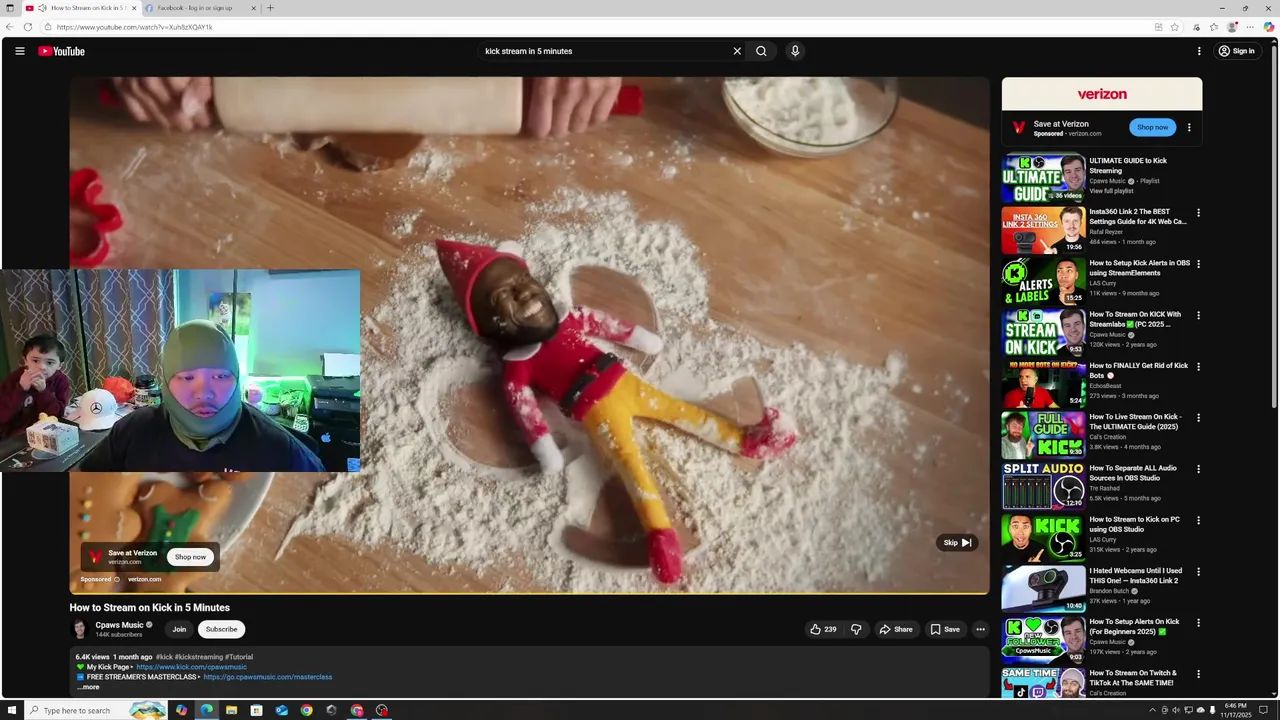
Task: Clear the search box with the X
Action: tap(737, 51)
